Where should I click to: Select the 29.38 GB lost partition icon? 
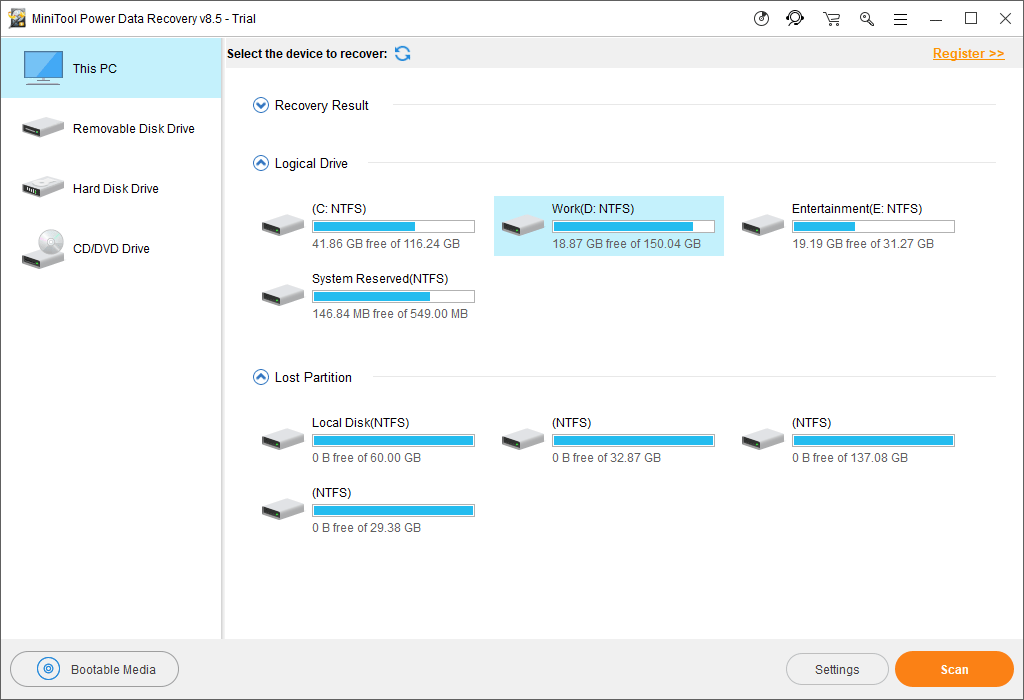pyautogui.click(x=283, y=509)
